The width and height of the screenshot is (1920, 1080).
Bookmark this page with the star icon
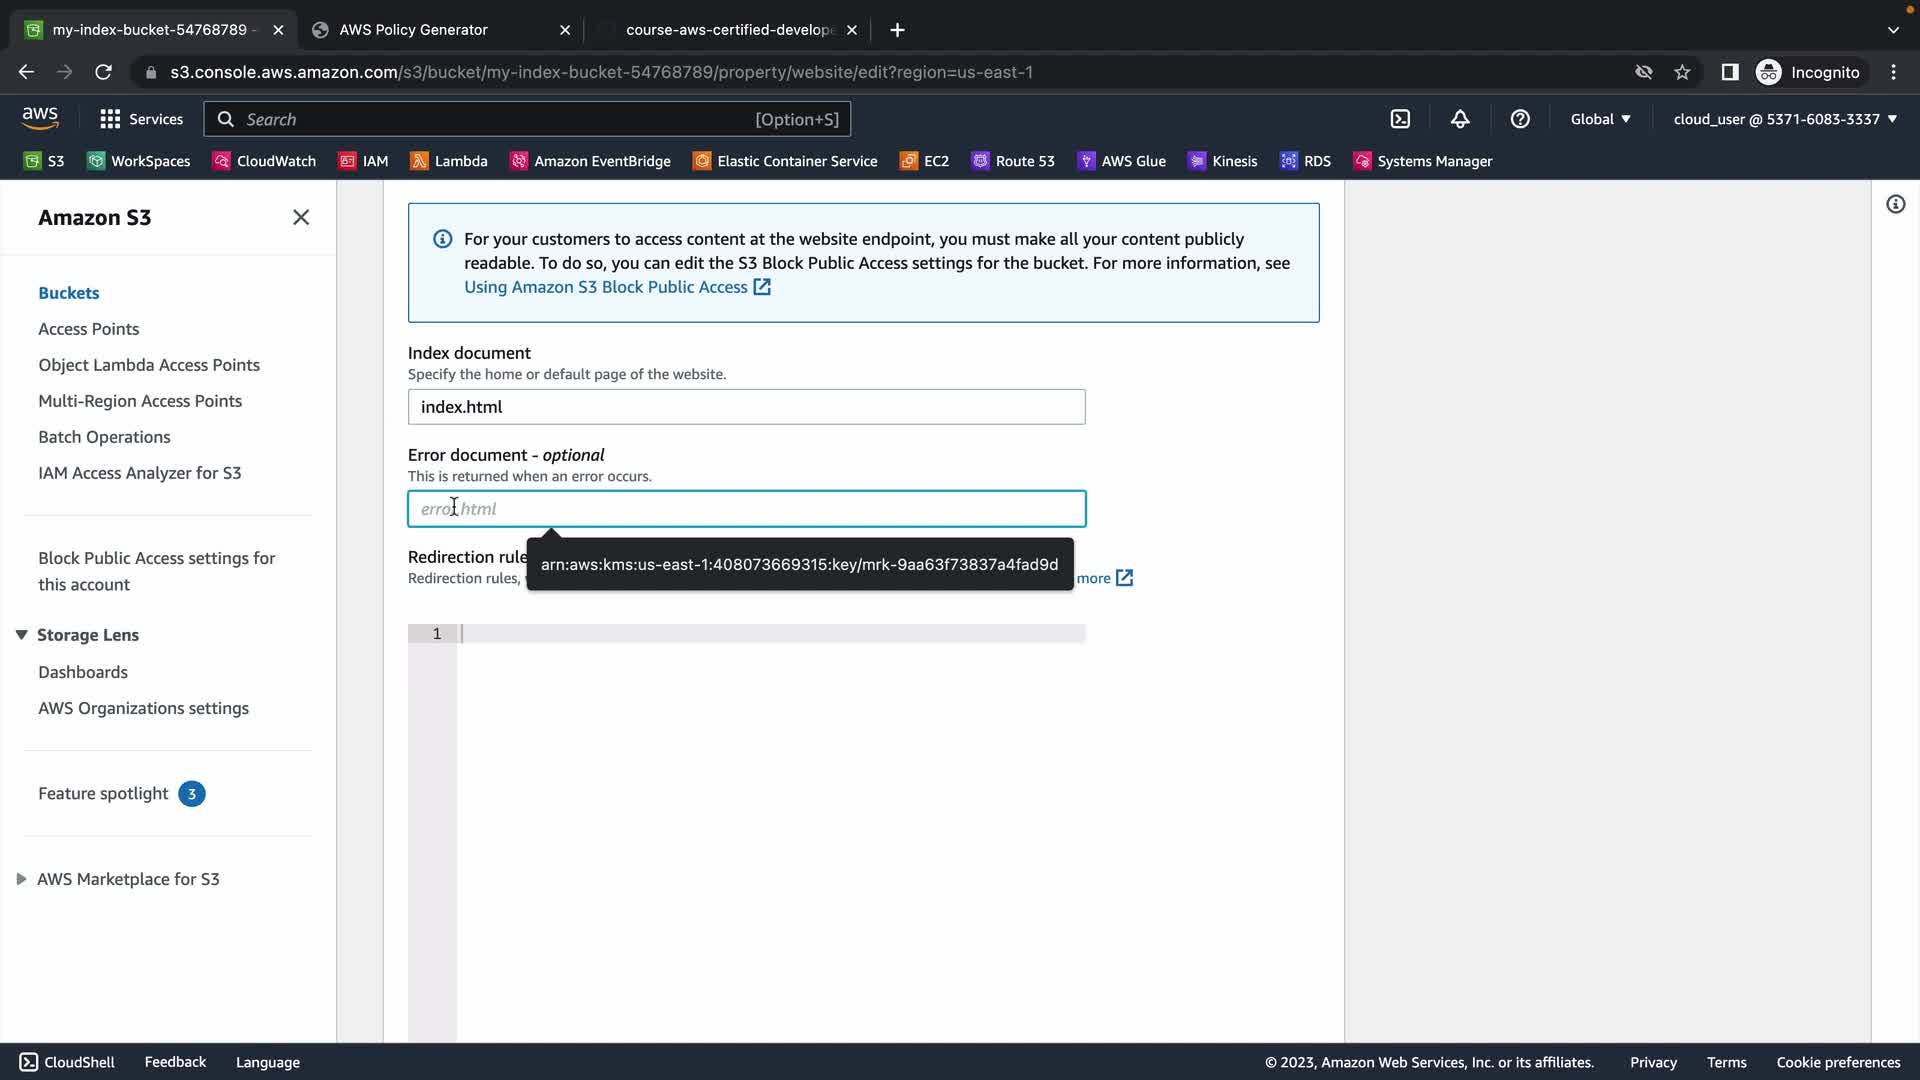pyautogui.click(x=1682, y=72)
